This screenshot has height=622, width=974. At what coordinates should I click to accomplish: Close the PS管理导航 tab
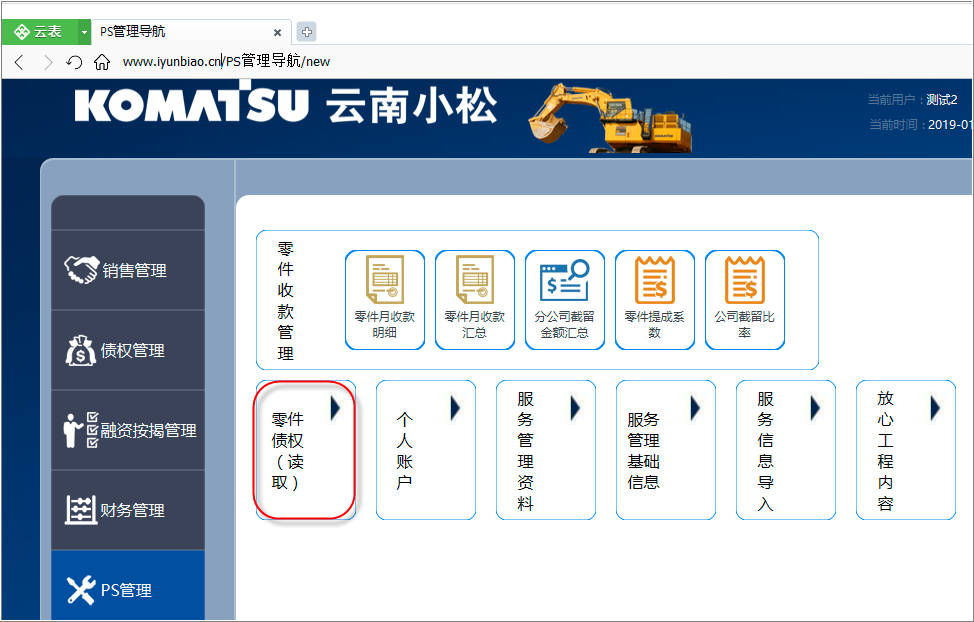pos(278,32)
